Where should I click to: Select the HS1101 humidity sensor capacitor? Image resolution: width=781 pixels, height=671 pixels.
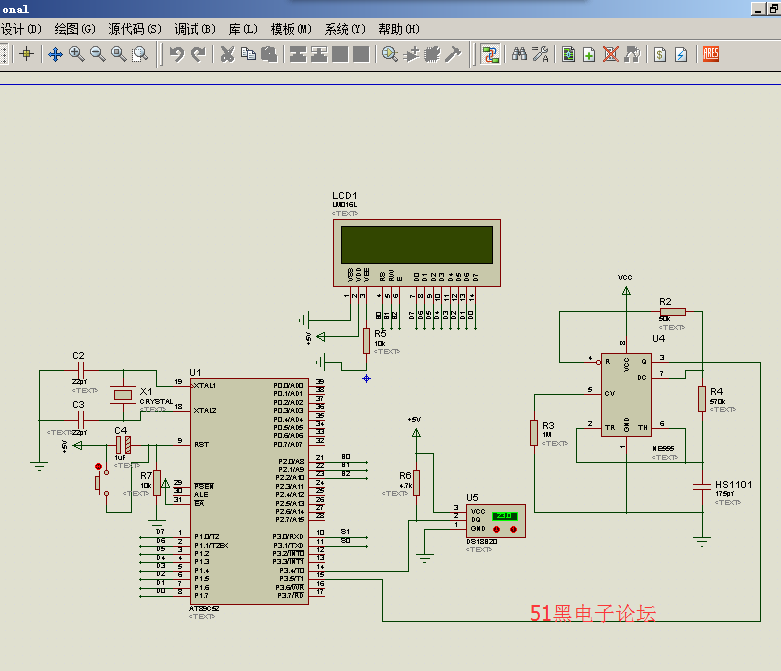702,486
